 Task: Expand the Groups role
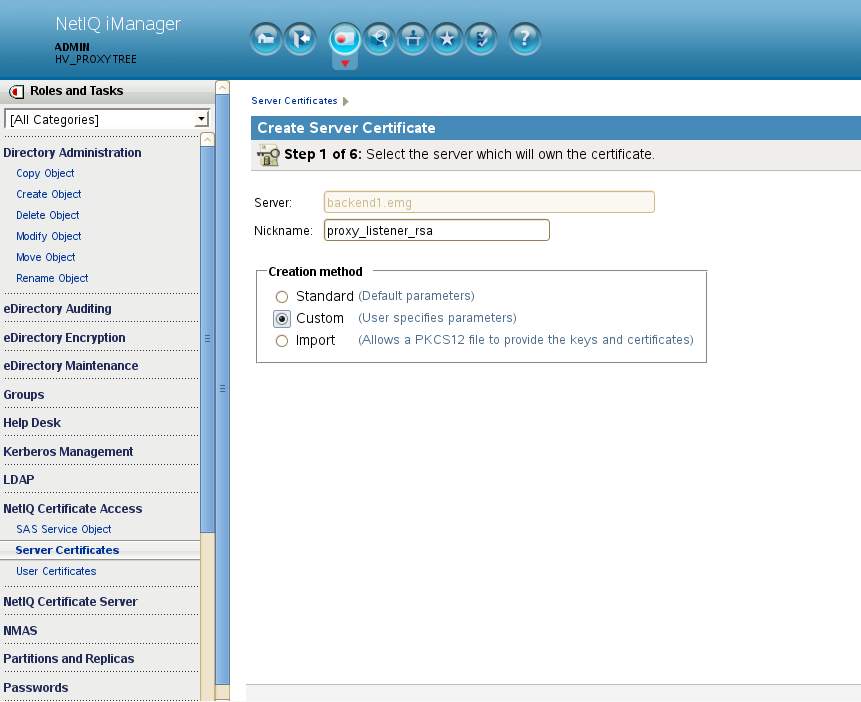24,395
